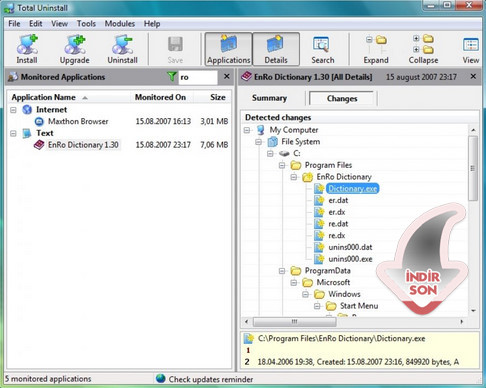Image resolution: width=486 pixels, height=388 pixels.
Task: Click the Check updates reminder status item
Action: point(211,379)
